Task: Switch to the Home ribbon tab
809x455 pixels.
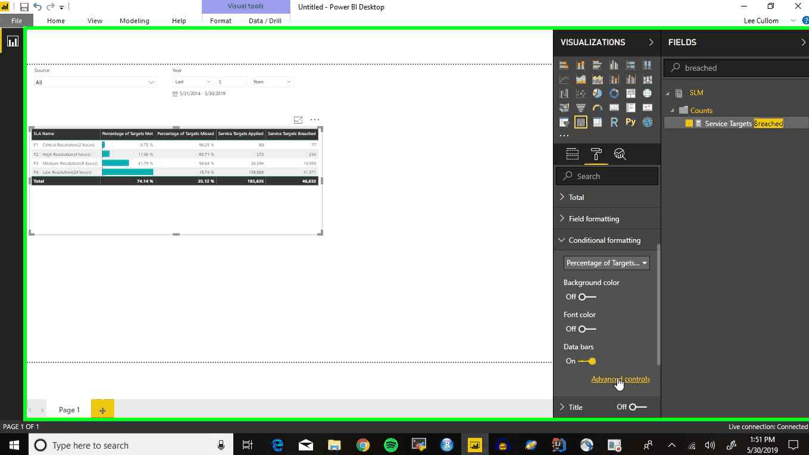Action: pos(56,21)
